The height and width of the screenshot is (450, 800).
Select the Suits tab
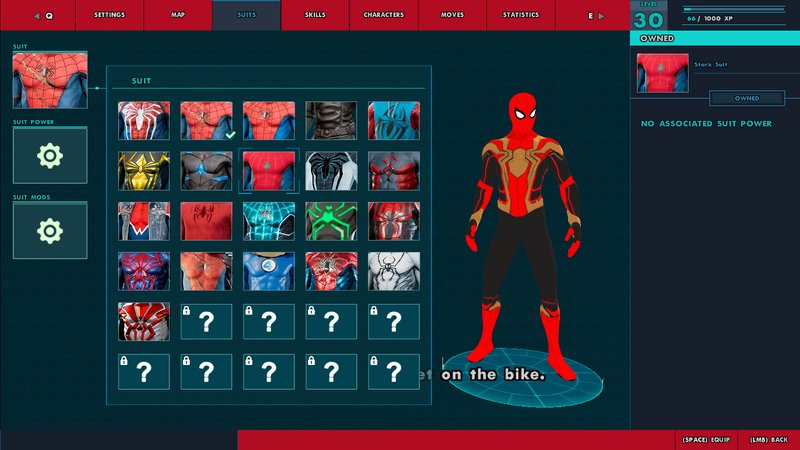246,15
